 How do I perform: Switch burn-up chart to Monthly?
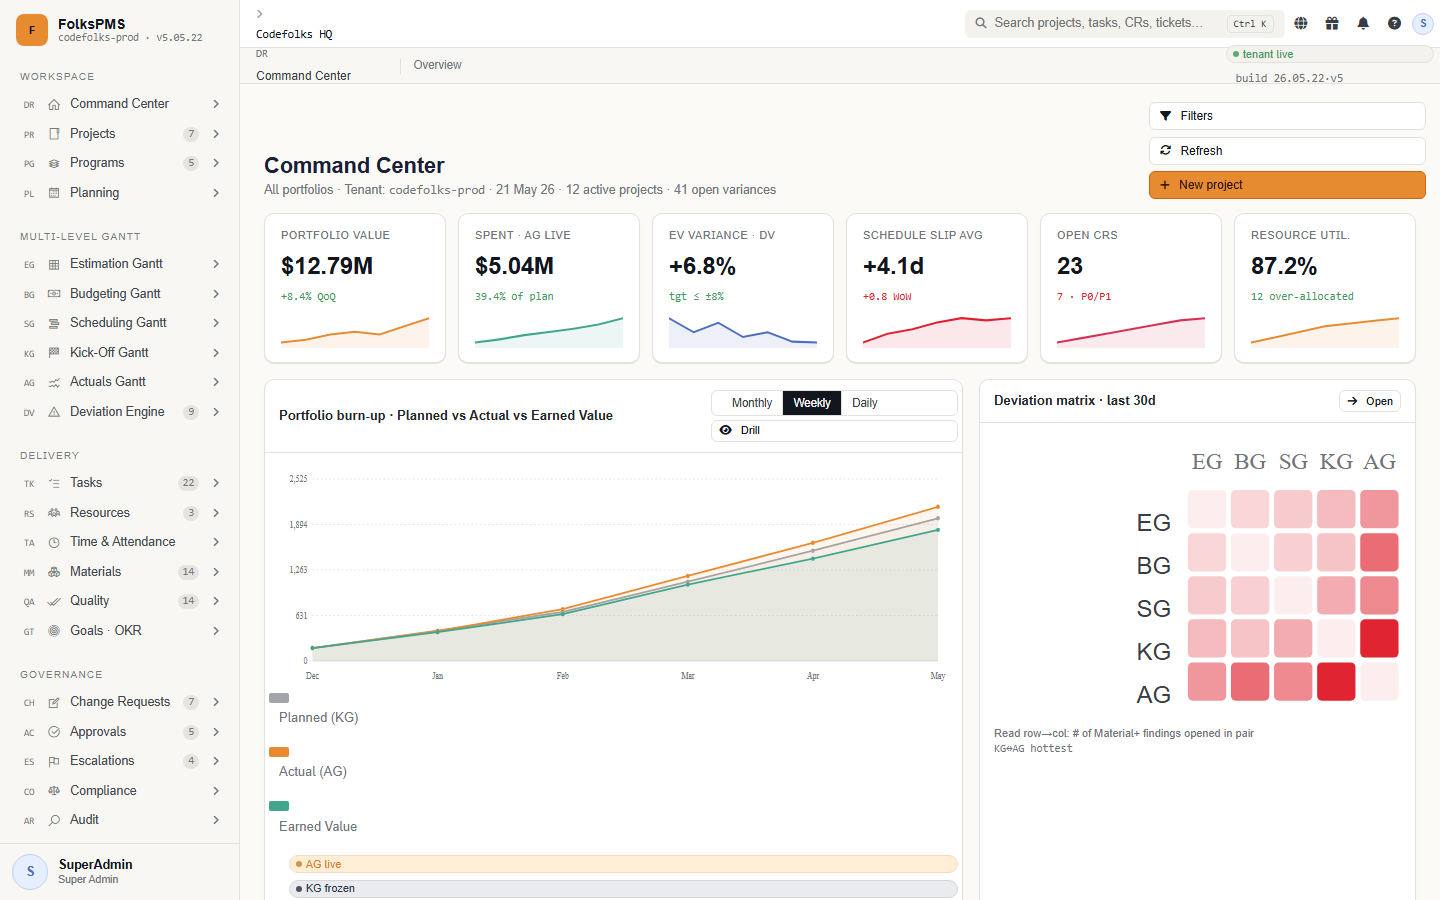(752, 403)
